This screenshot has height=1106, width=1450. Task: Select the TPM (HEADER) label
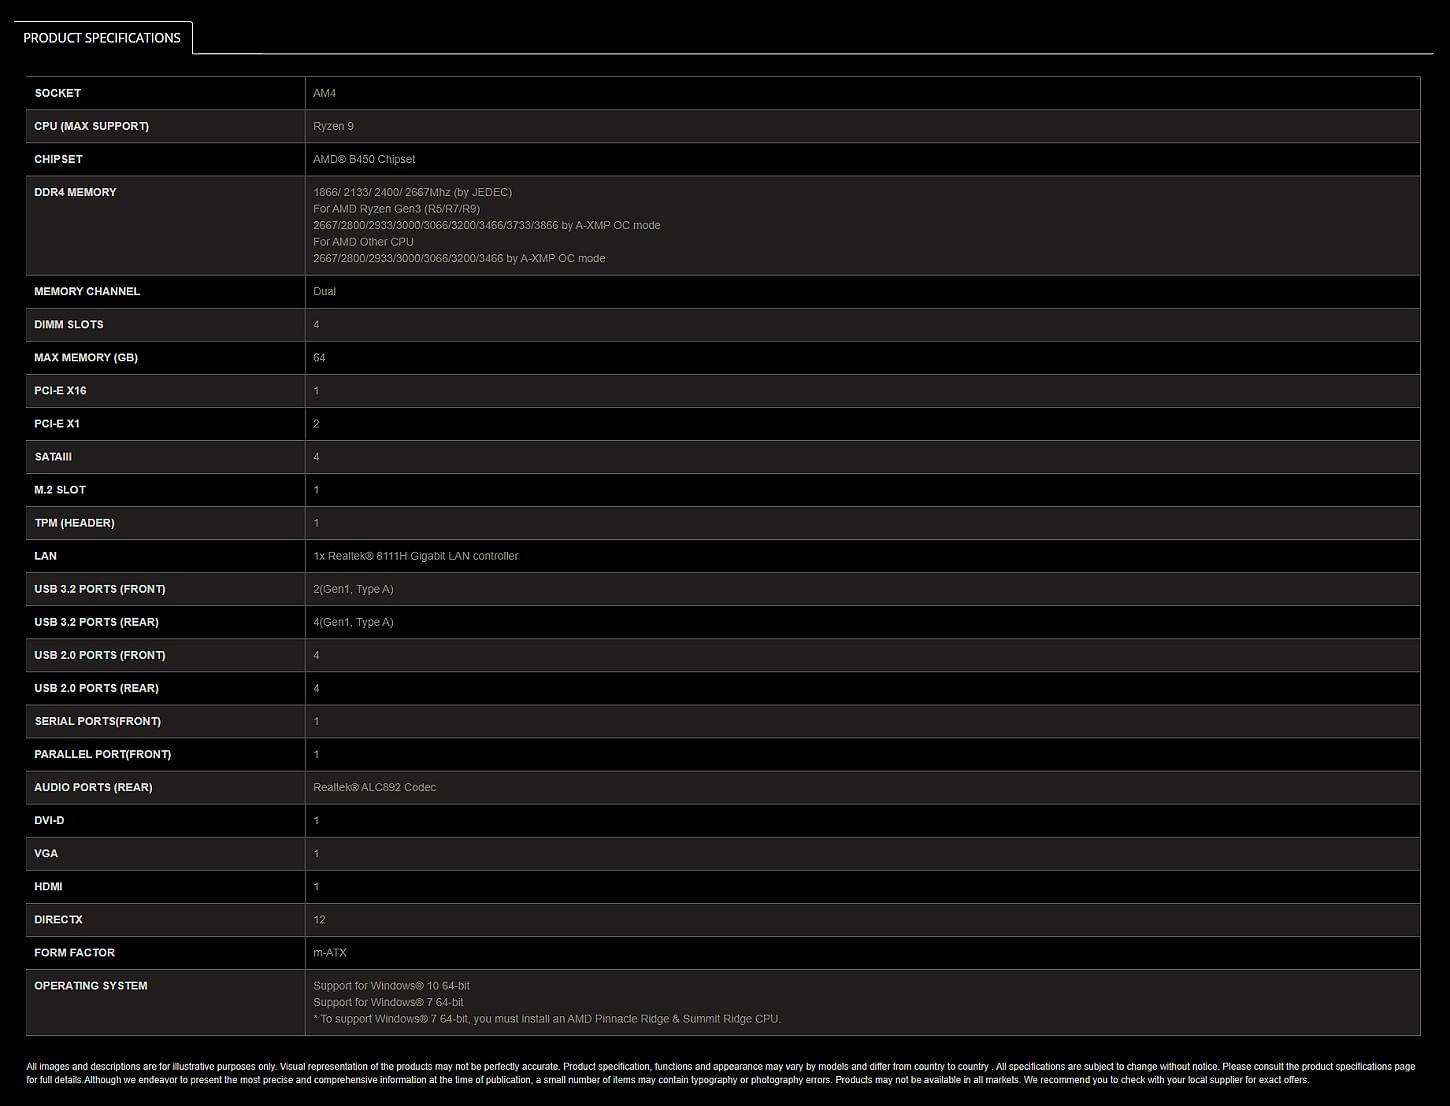click(74, 522)
